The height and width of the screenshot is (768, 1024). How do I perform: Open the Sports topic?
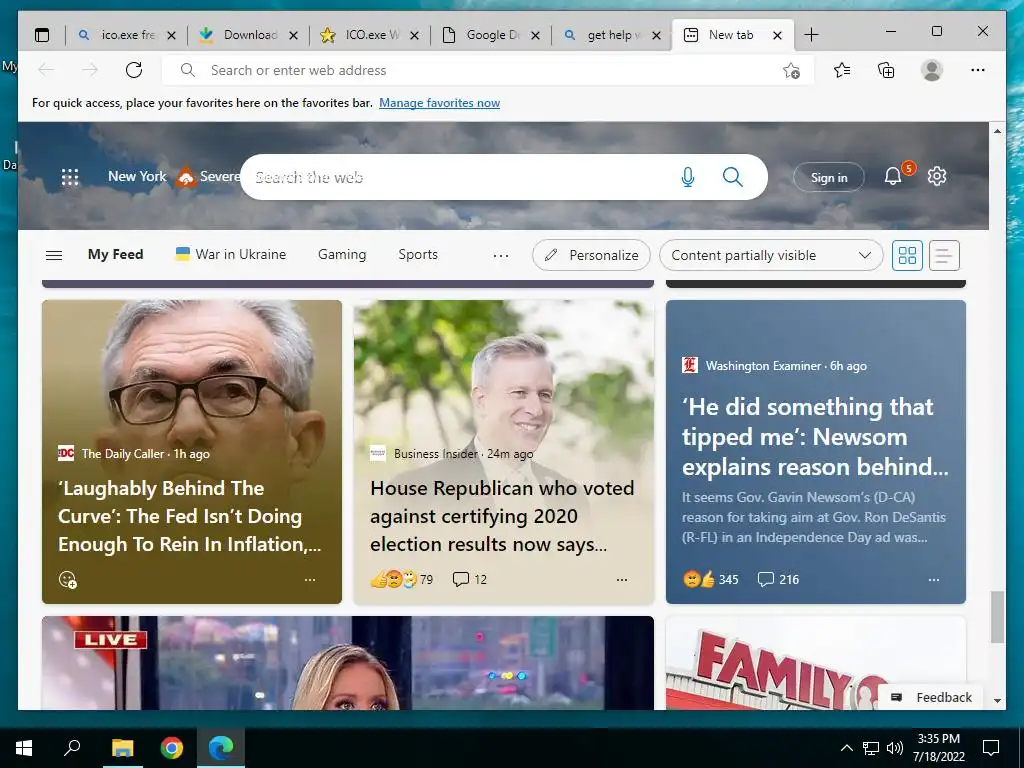tap(418, 255)
